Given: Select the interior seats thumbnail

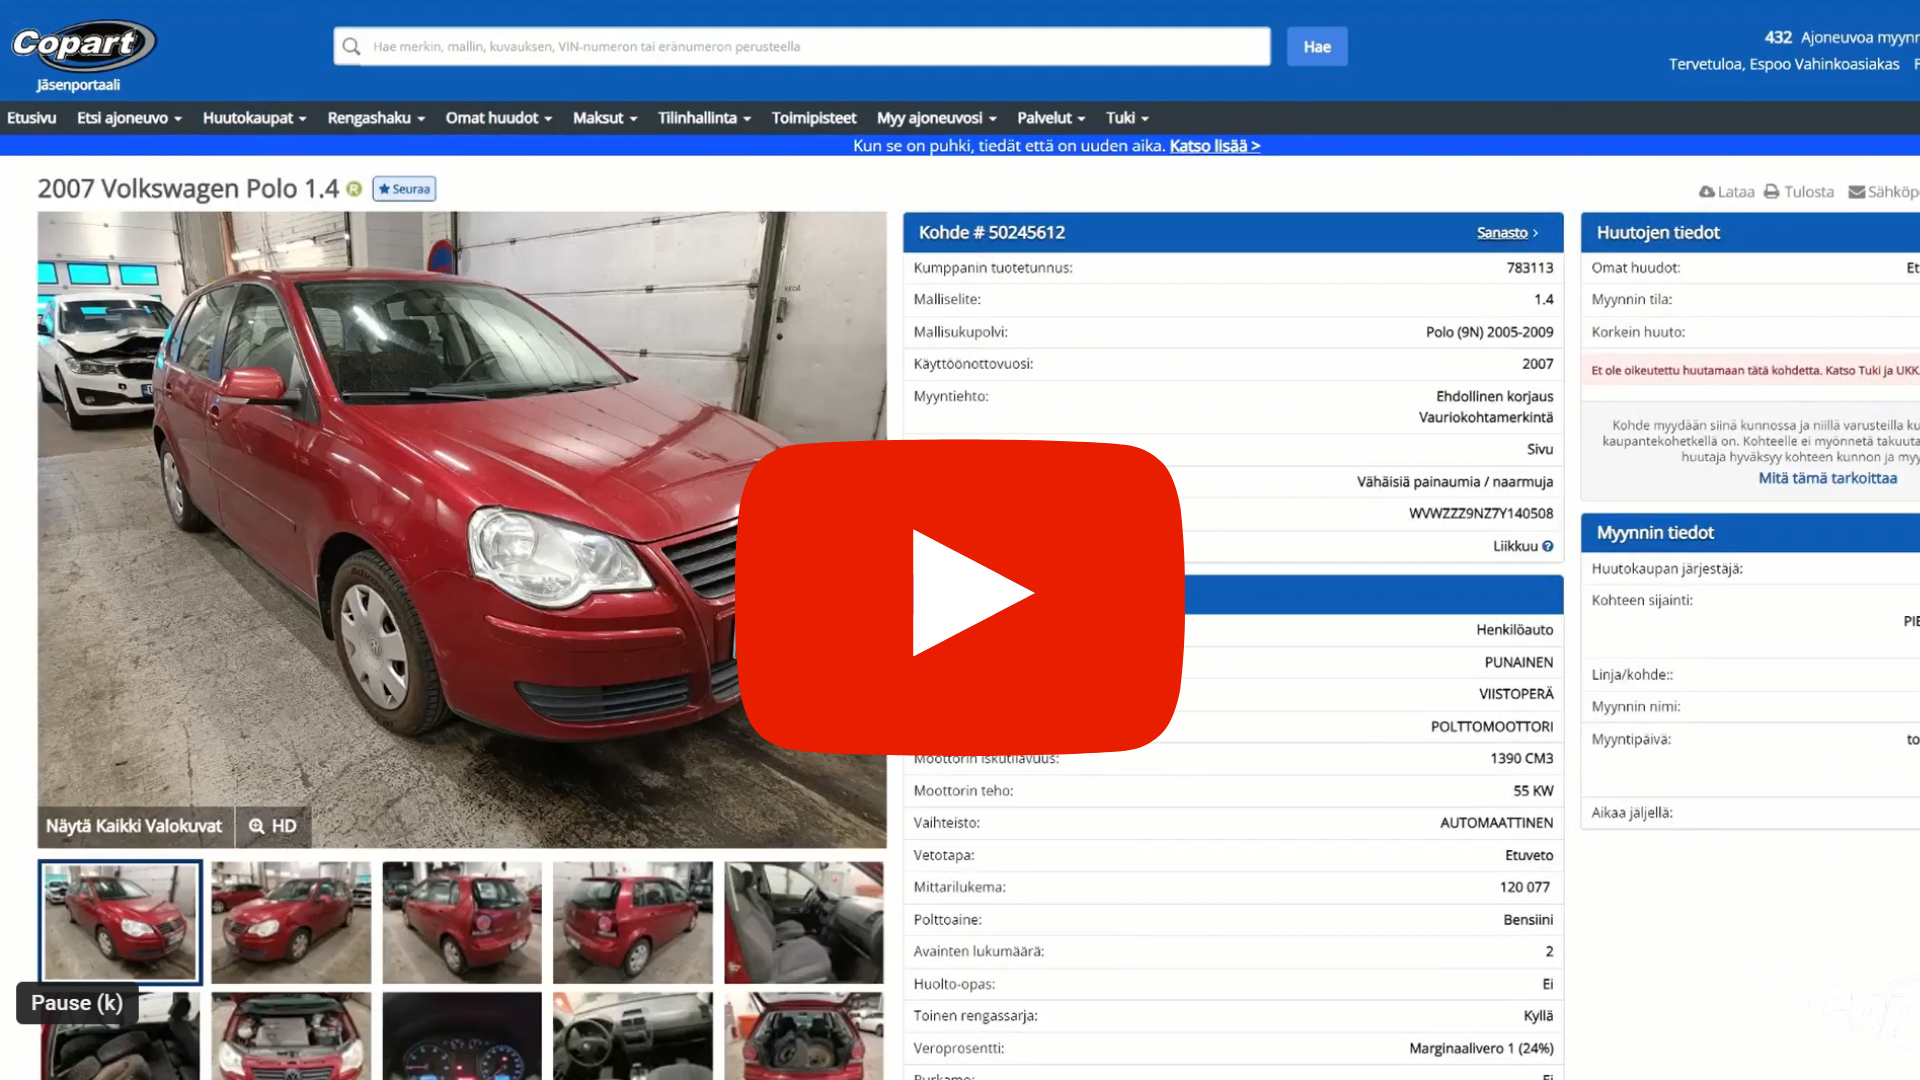Looking at the screenshot, I should (804, 922).
